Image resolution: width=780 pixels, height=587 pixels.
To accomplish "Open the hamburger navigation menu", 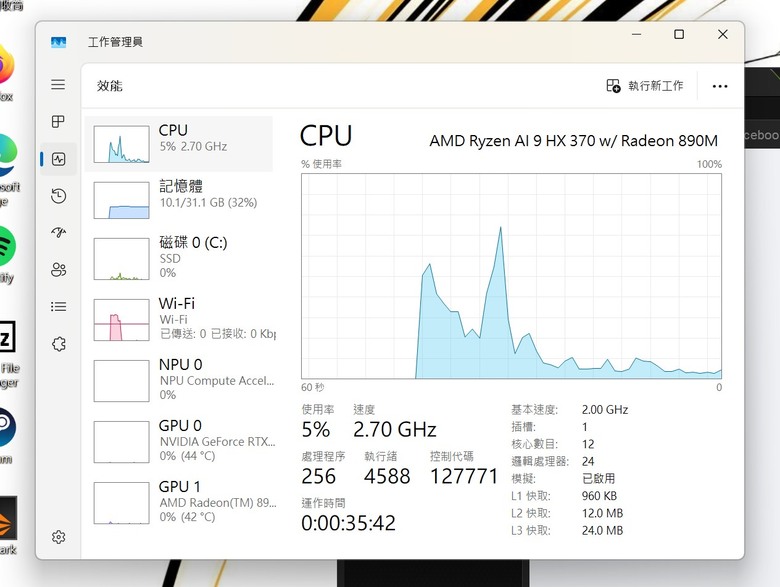I will point(58,85).
